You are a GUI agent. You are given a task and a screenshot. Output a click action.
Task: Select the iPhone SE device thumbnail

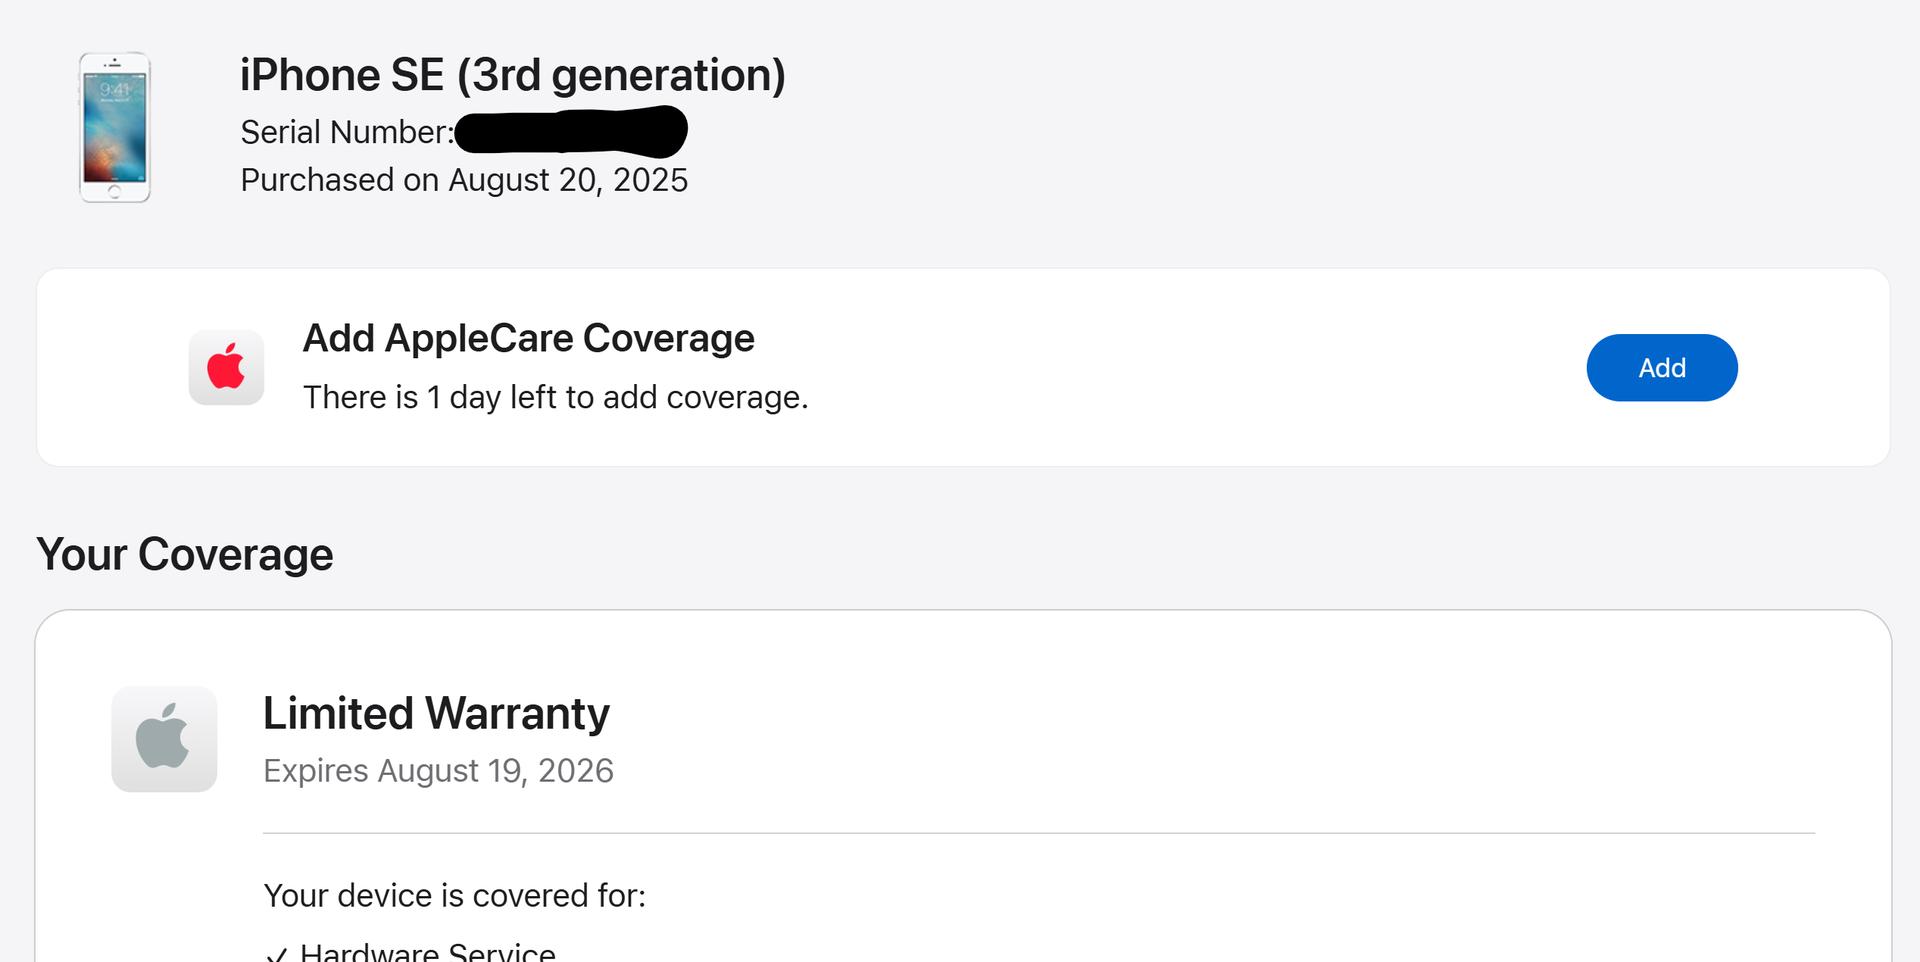pyautogui.click(x=114, y=128)
